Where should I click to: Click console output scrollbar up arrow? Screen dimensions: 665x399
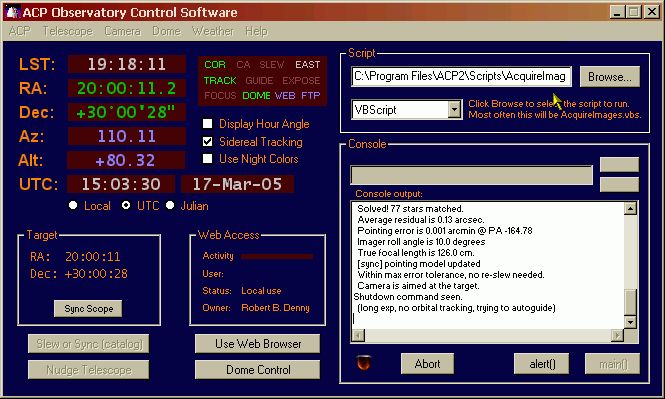pyautogui.click(x=630, y=209)
